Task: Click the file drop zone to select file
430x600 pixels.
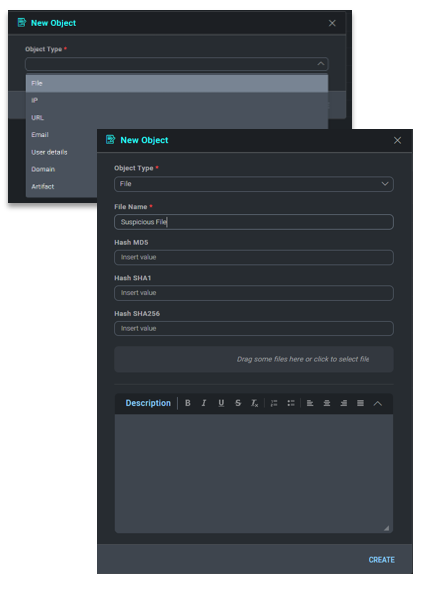Action: coord(254,359)
